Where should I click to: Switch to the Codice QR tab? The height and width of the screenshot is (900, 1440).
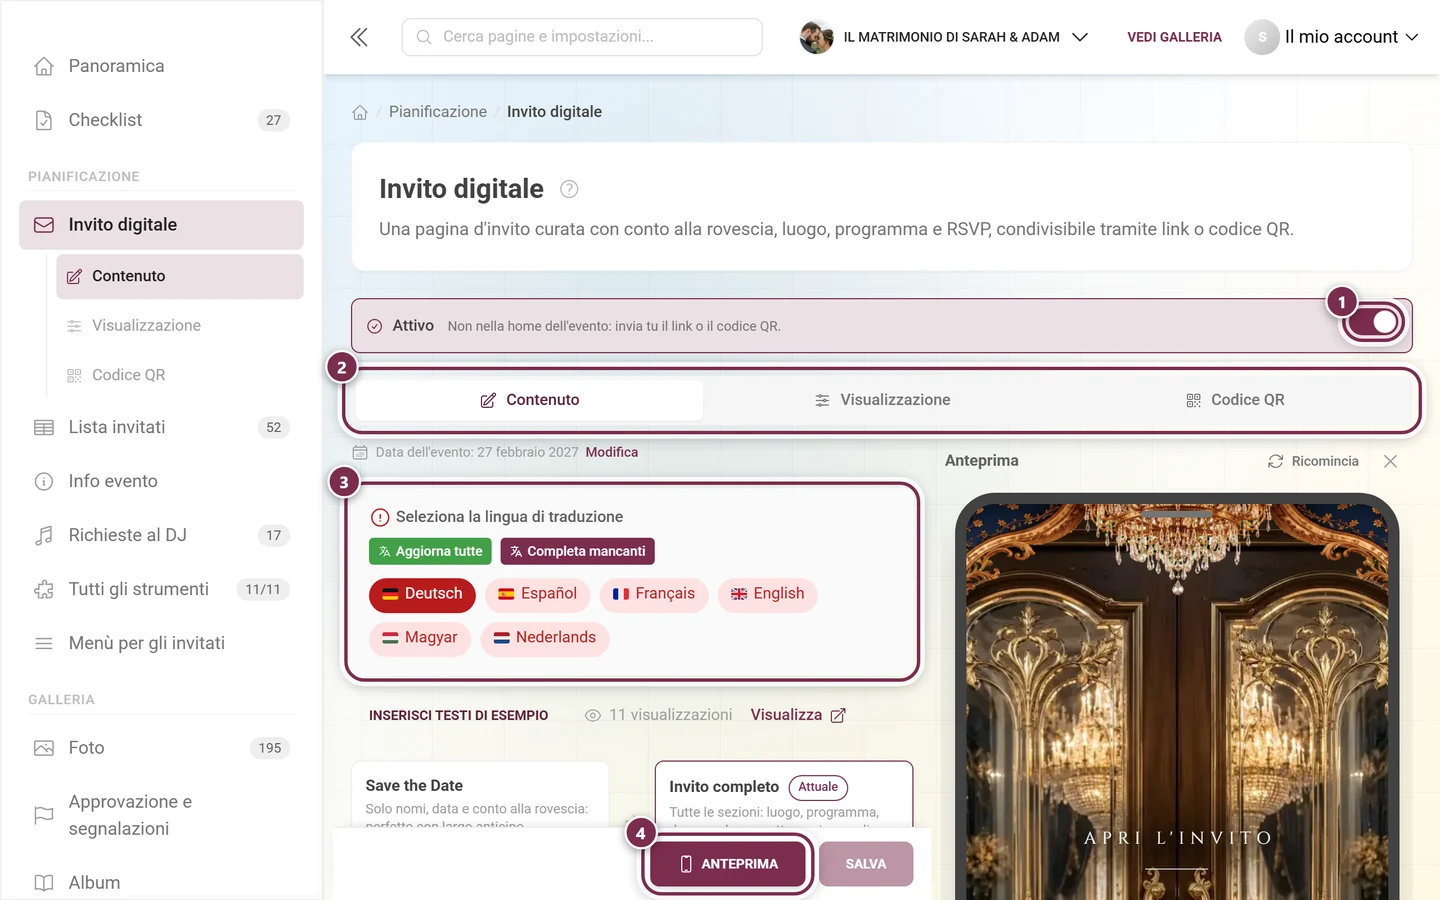[1235, 400]
